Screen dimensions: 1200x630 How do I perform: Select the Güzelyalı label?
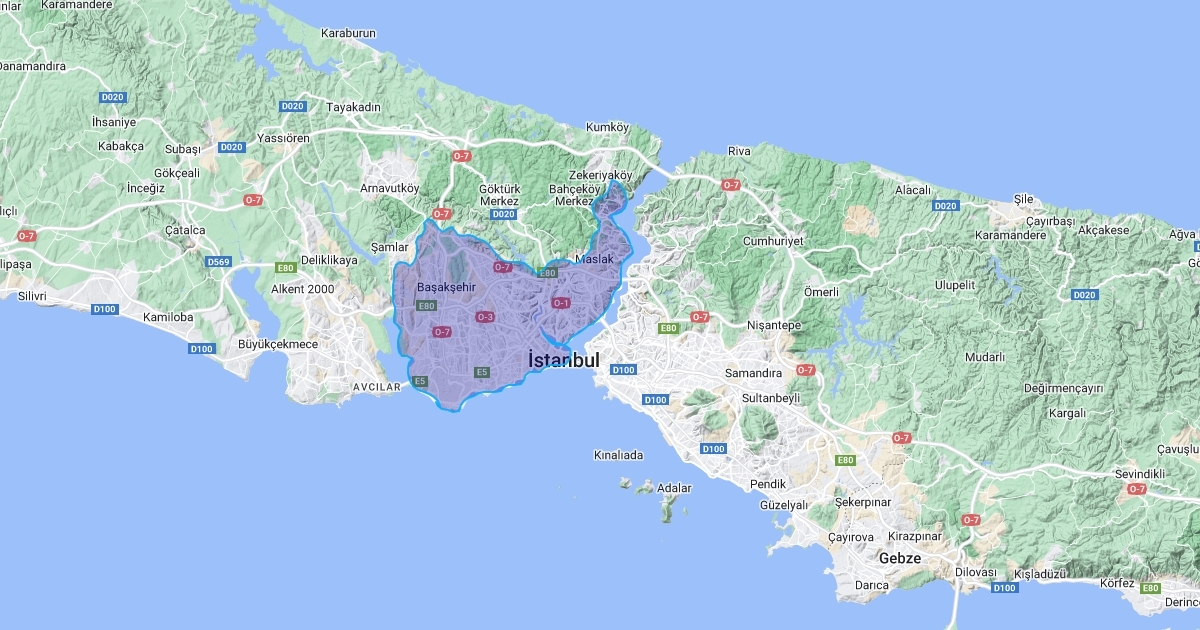783,505
